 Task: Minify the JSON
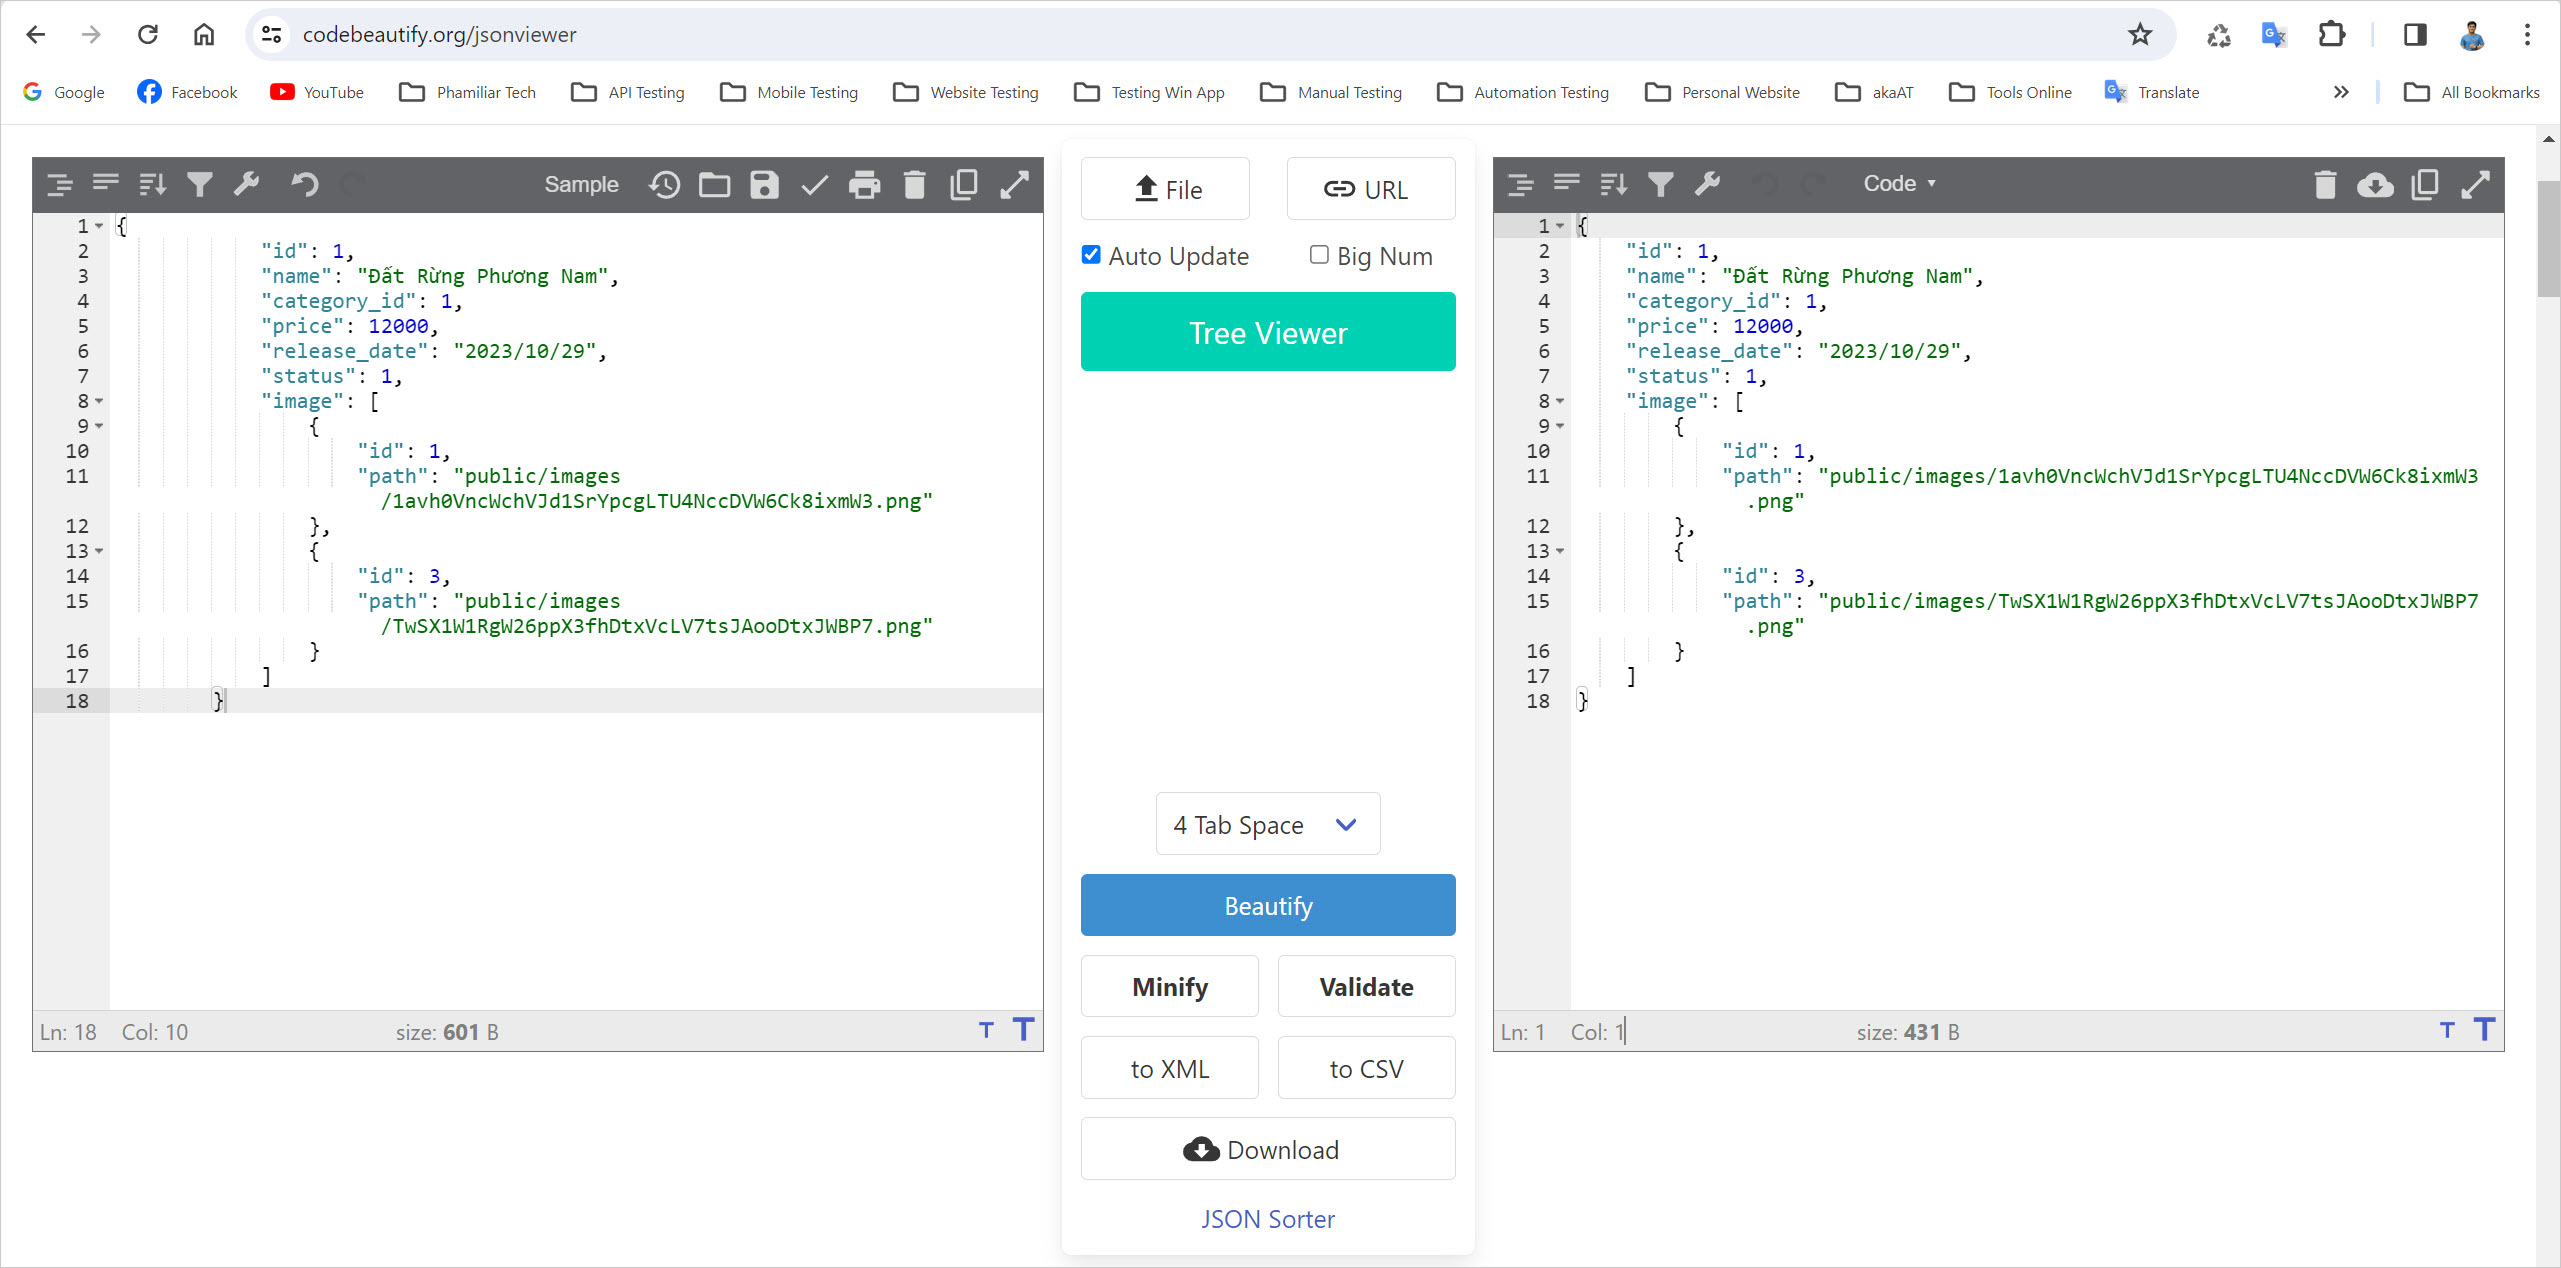tap(1170, 986)
